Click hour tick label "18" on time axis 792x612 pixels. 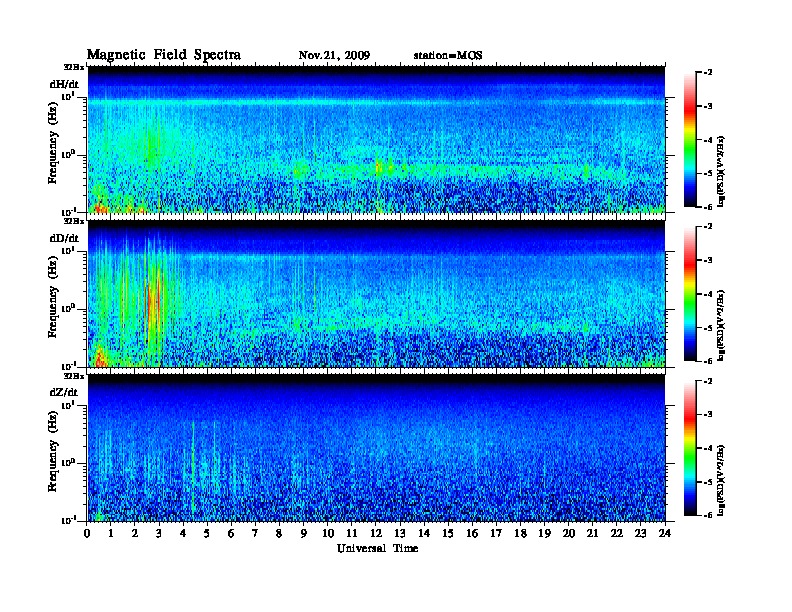click(520, 533)
